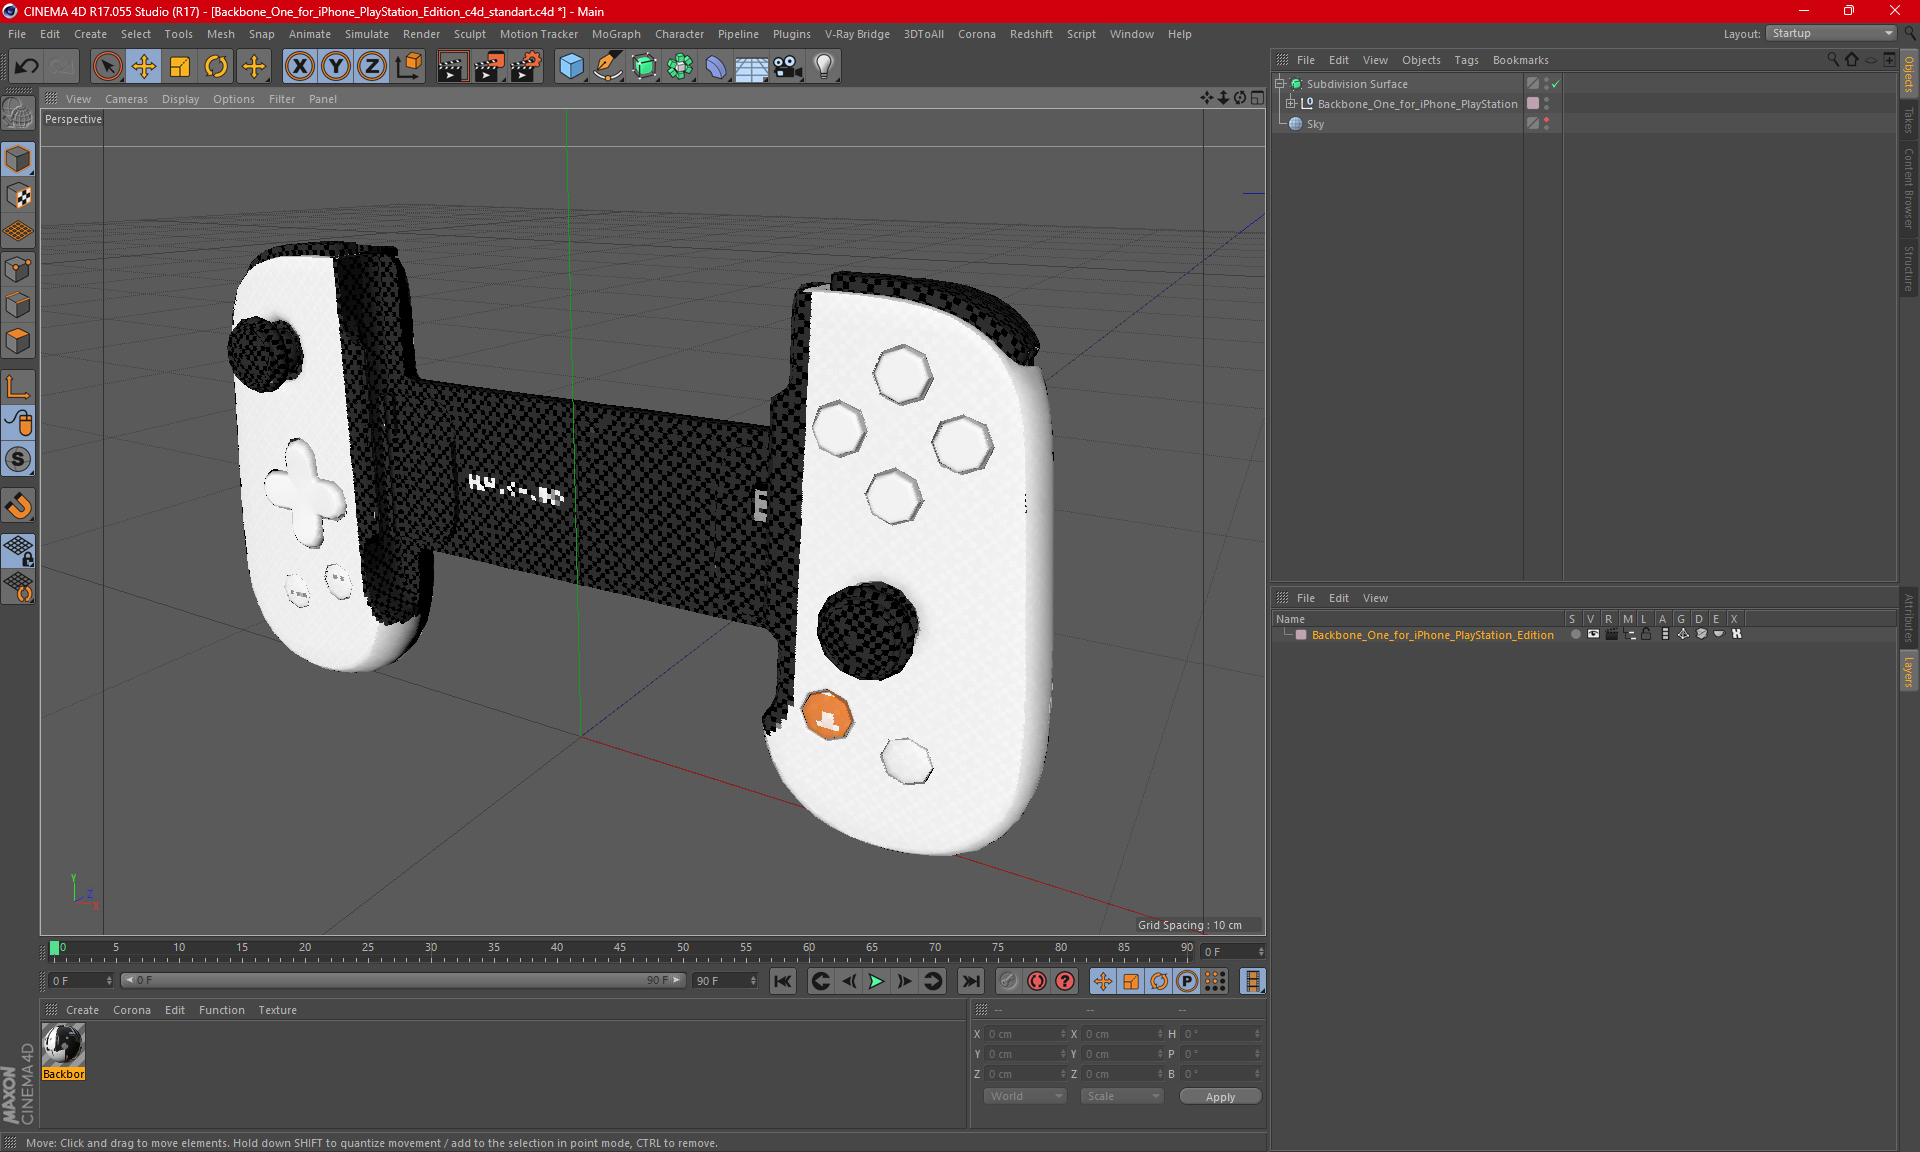Toggle Backbone object visibility dots

(1546, 103)
